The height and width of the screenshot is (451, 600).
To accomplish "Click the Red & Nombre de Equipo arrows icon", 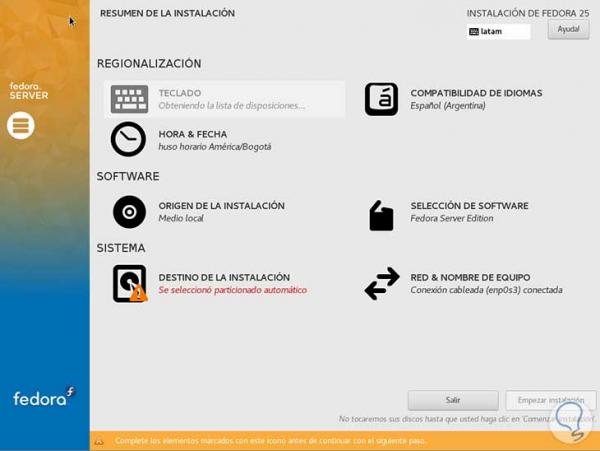I will (x=382, y=283).
